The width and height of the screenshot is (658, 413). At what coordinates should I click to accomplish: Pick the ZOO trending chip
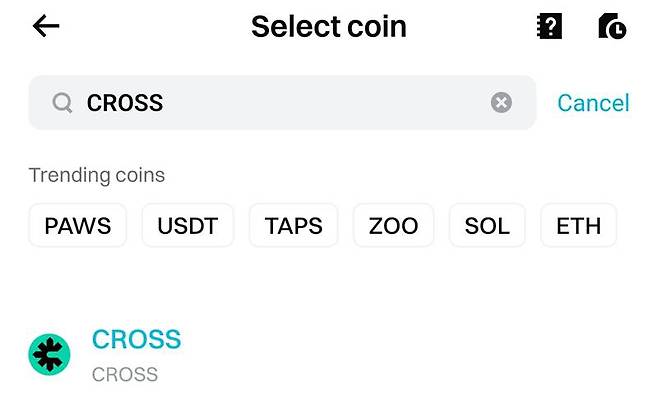coord(393,225)
